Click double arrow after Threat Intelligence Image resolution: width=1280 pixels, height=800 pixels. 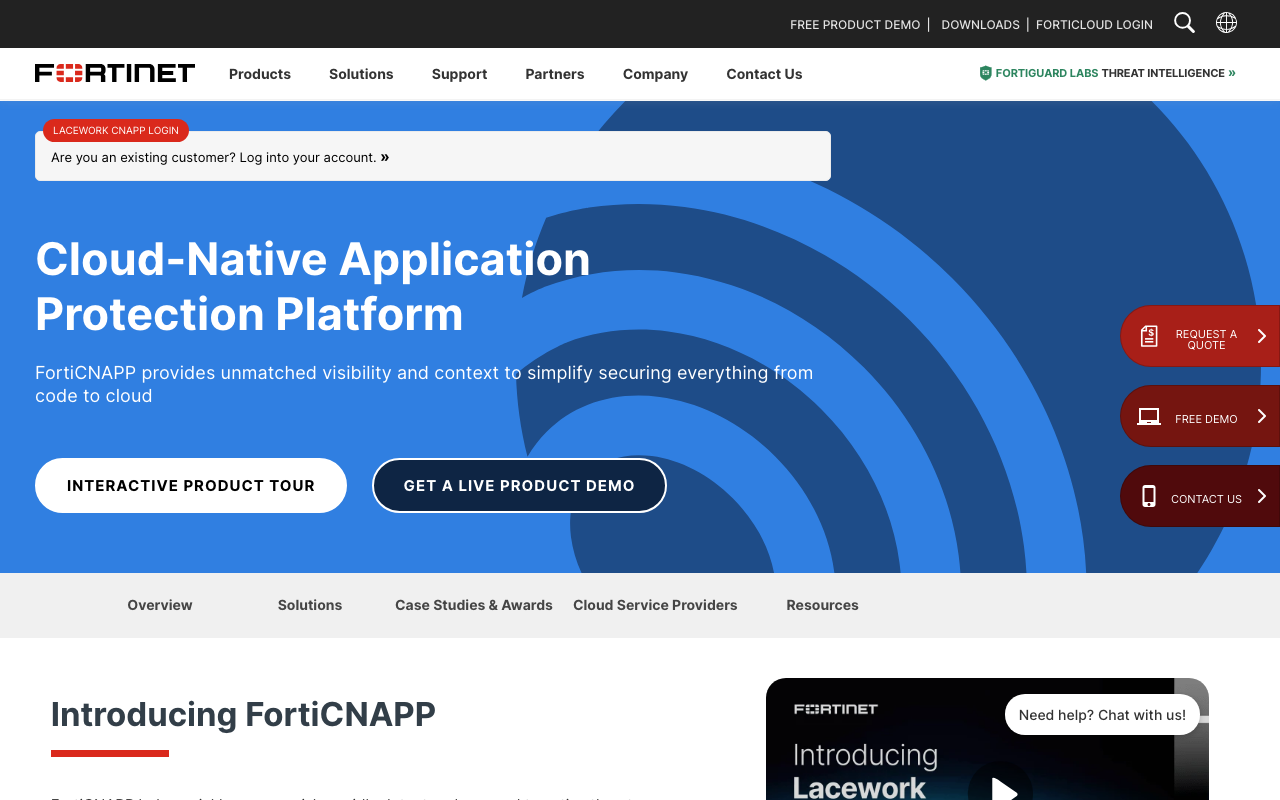click(x=1232, y=73)
